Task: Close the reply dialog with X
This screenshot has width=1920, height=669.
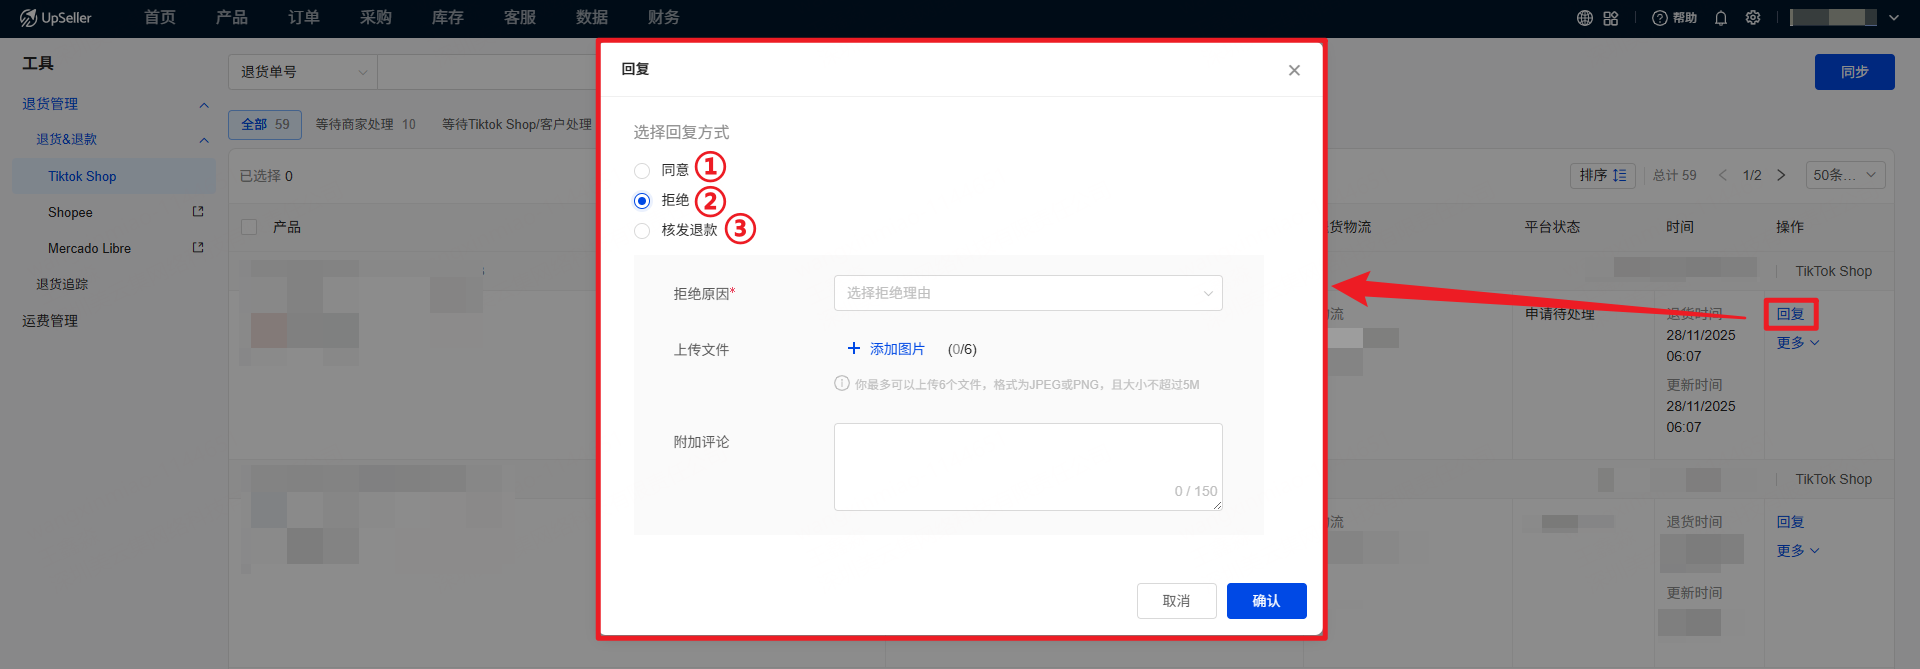Action: (x=1294, y=70)
